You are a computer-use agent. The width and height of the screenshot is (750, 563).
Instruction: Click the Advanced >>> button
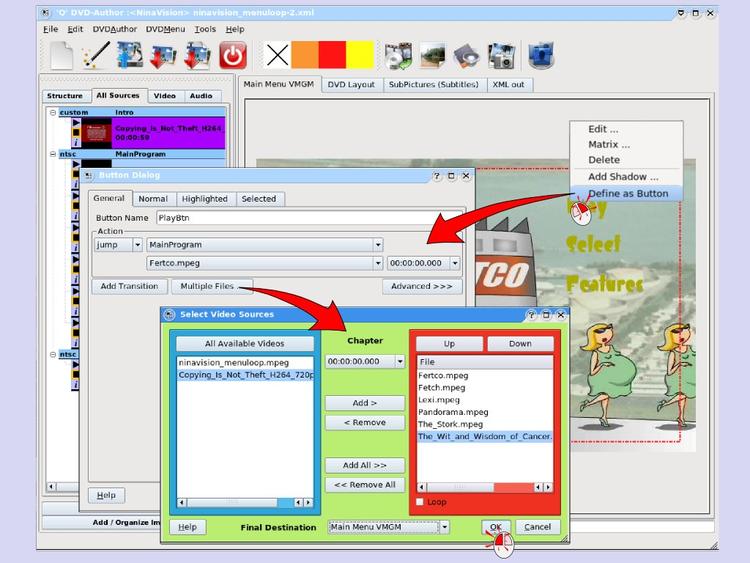[421, 286]
